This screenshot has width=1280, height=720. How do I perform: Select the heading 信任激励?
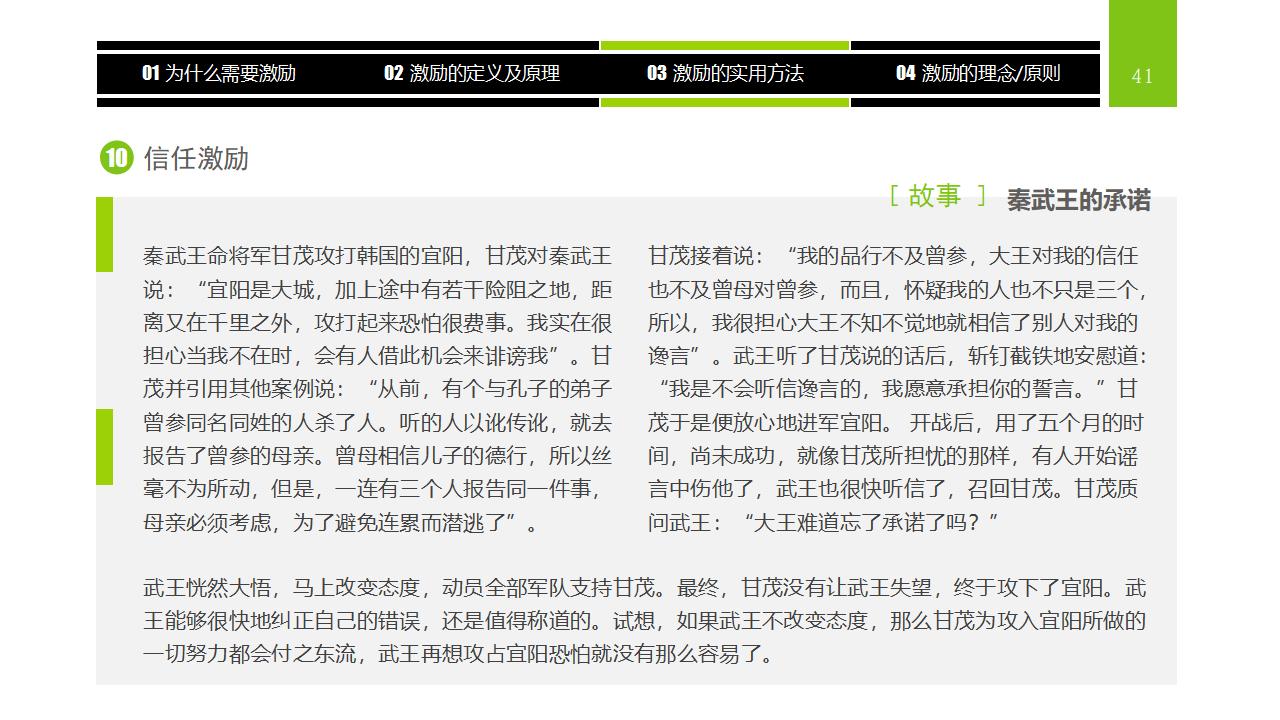tap(196, 158)
